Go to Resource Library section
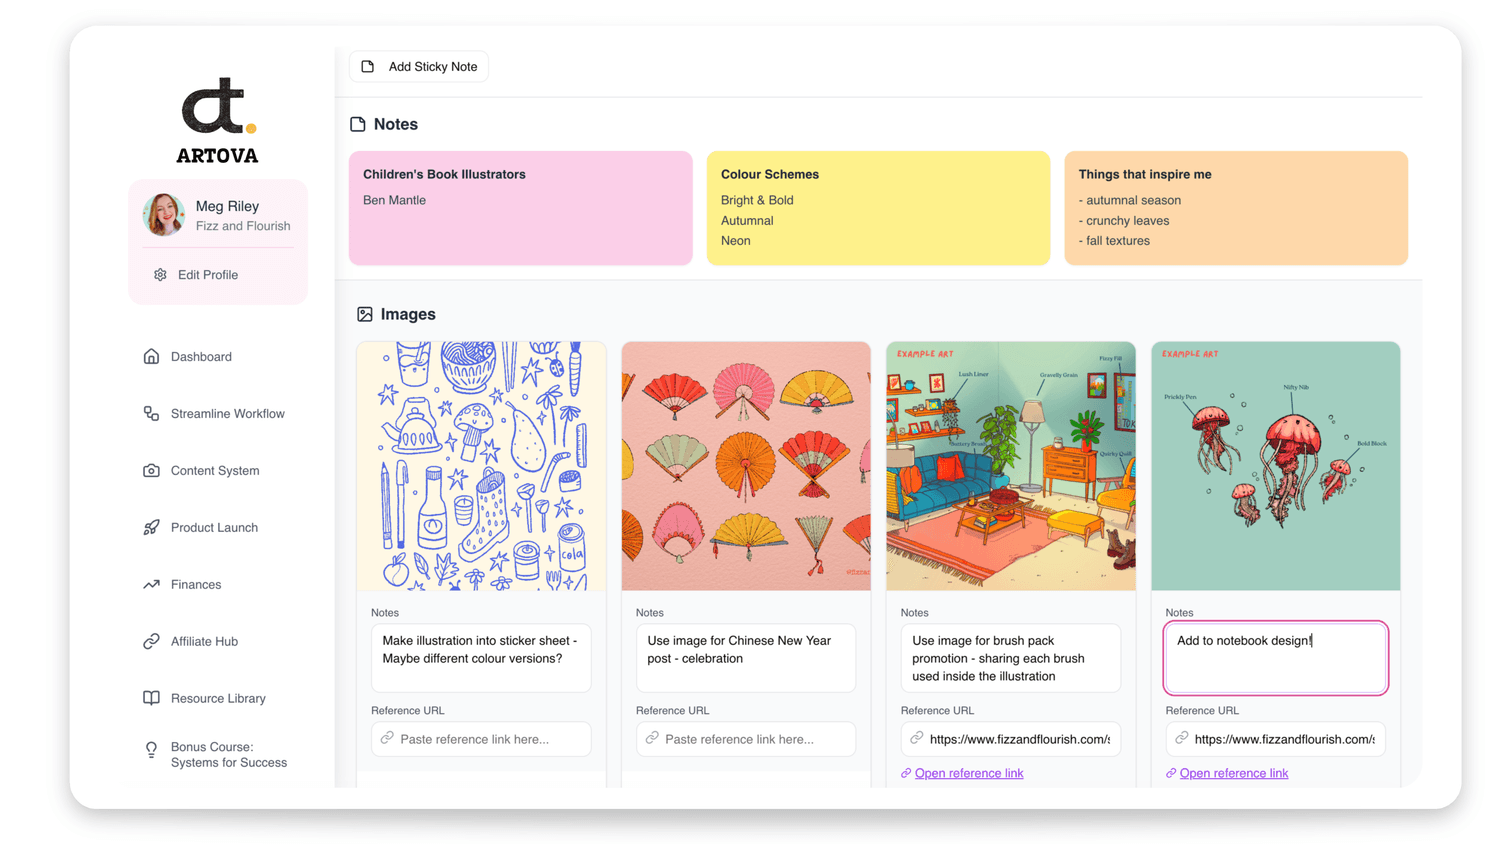Viewport: 1500px width, 844px height. pyautogui.click(x=218, y=699)
